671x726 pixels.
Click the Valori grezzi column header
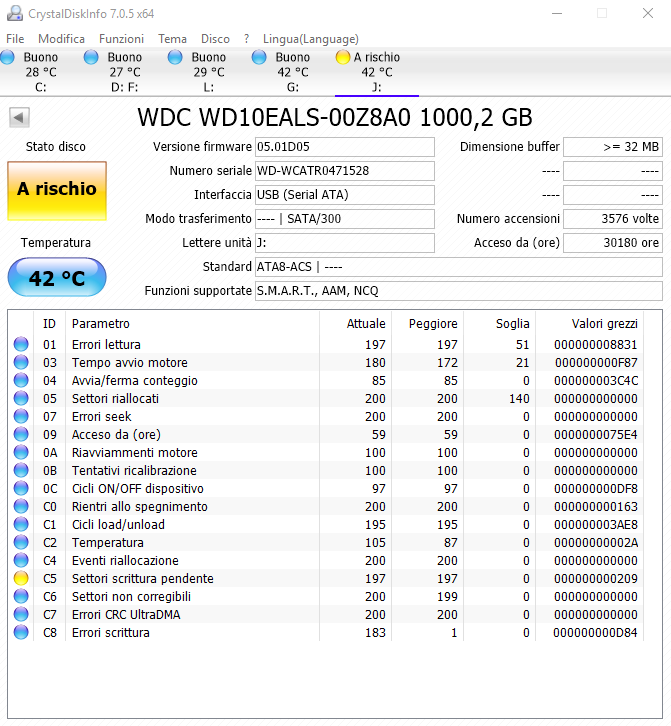point(589,324)
